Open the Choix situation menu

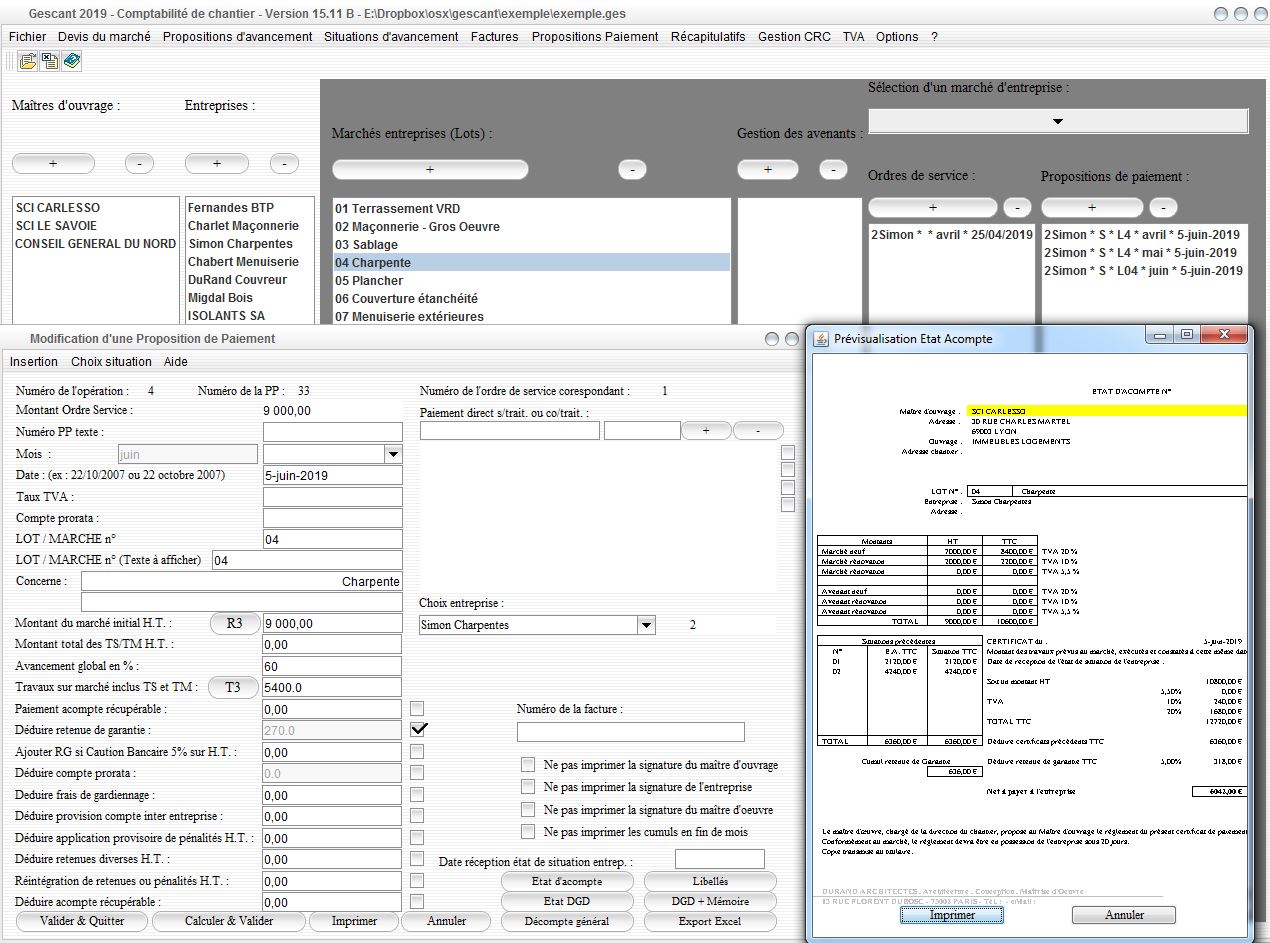(111, 361)
